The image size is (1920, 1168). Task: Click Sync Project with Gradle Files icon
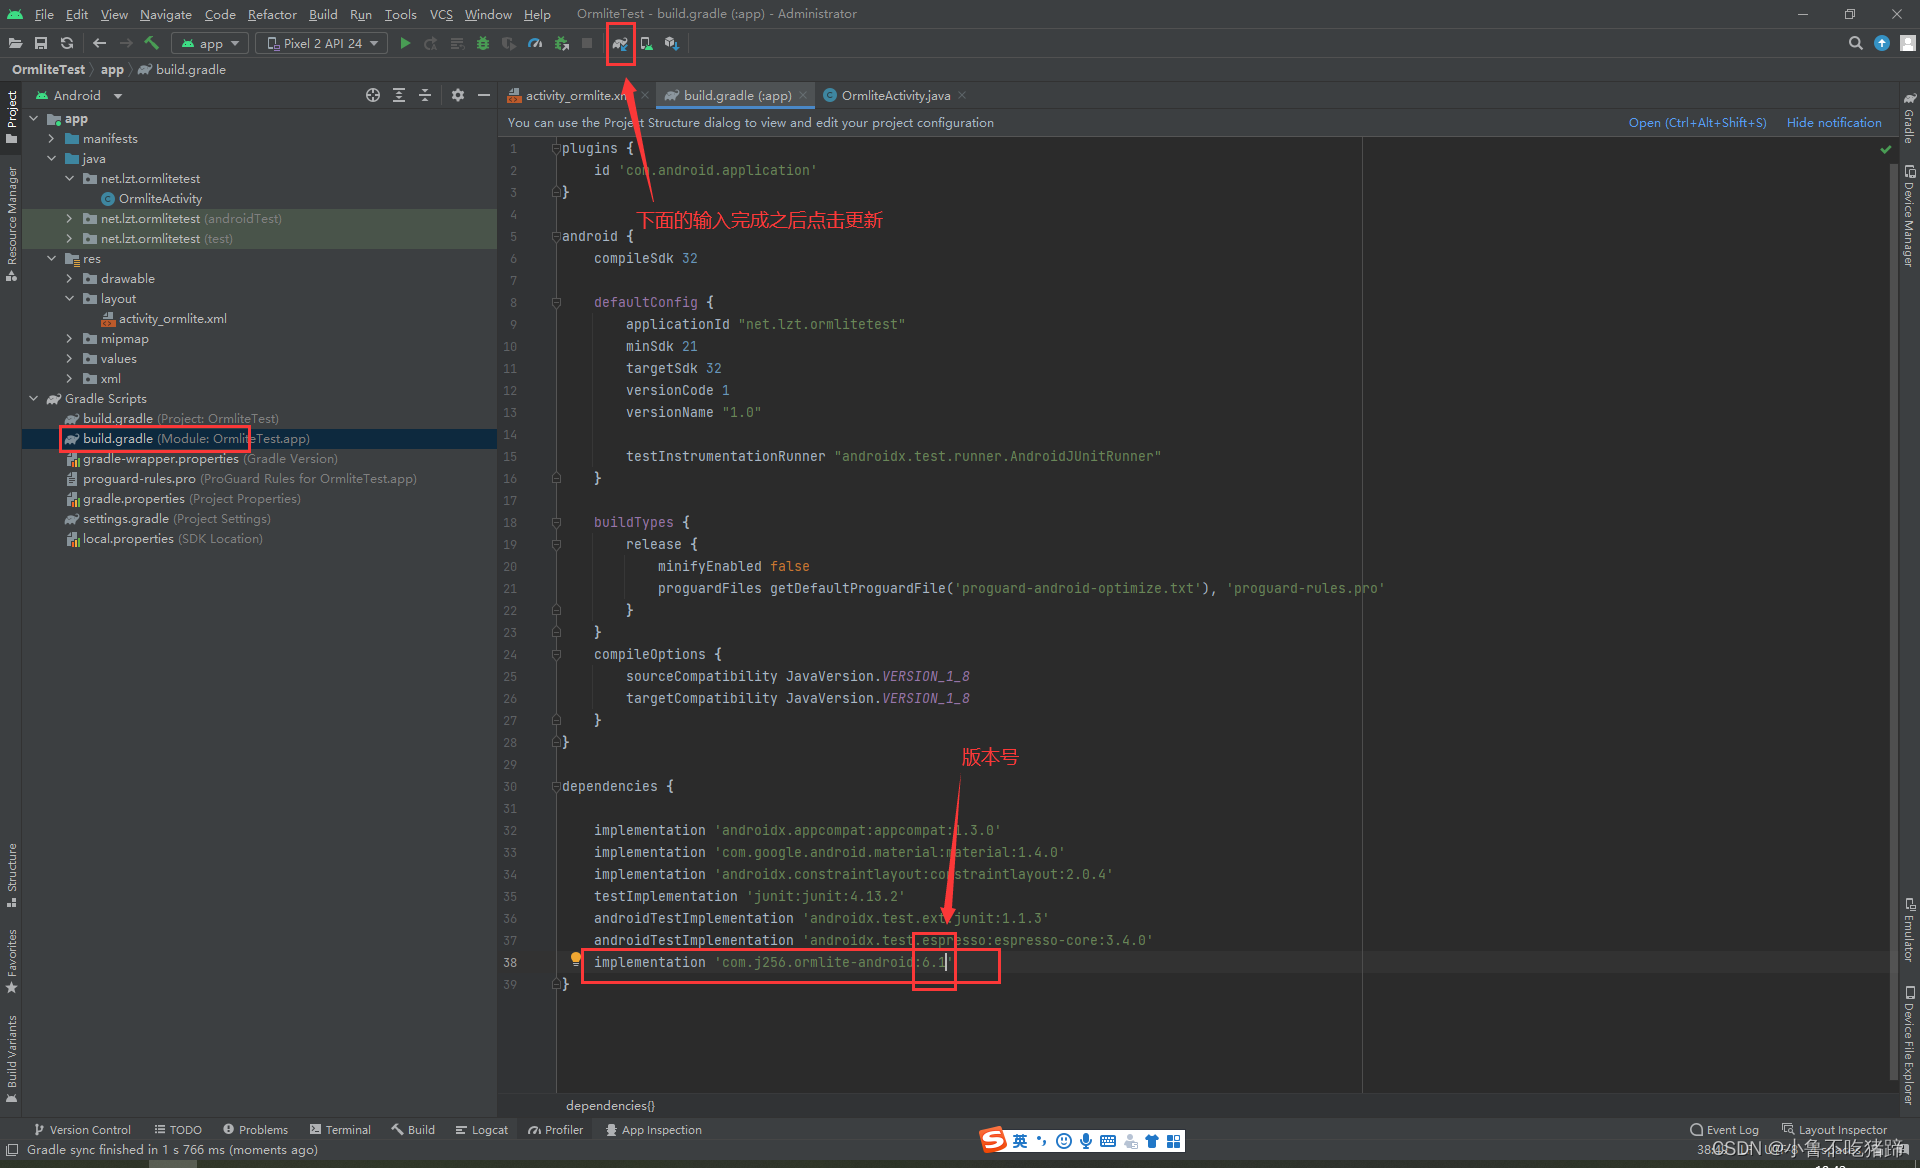(620, 44)
